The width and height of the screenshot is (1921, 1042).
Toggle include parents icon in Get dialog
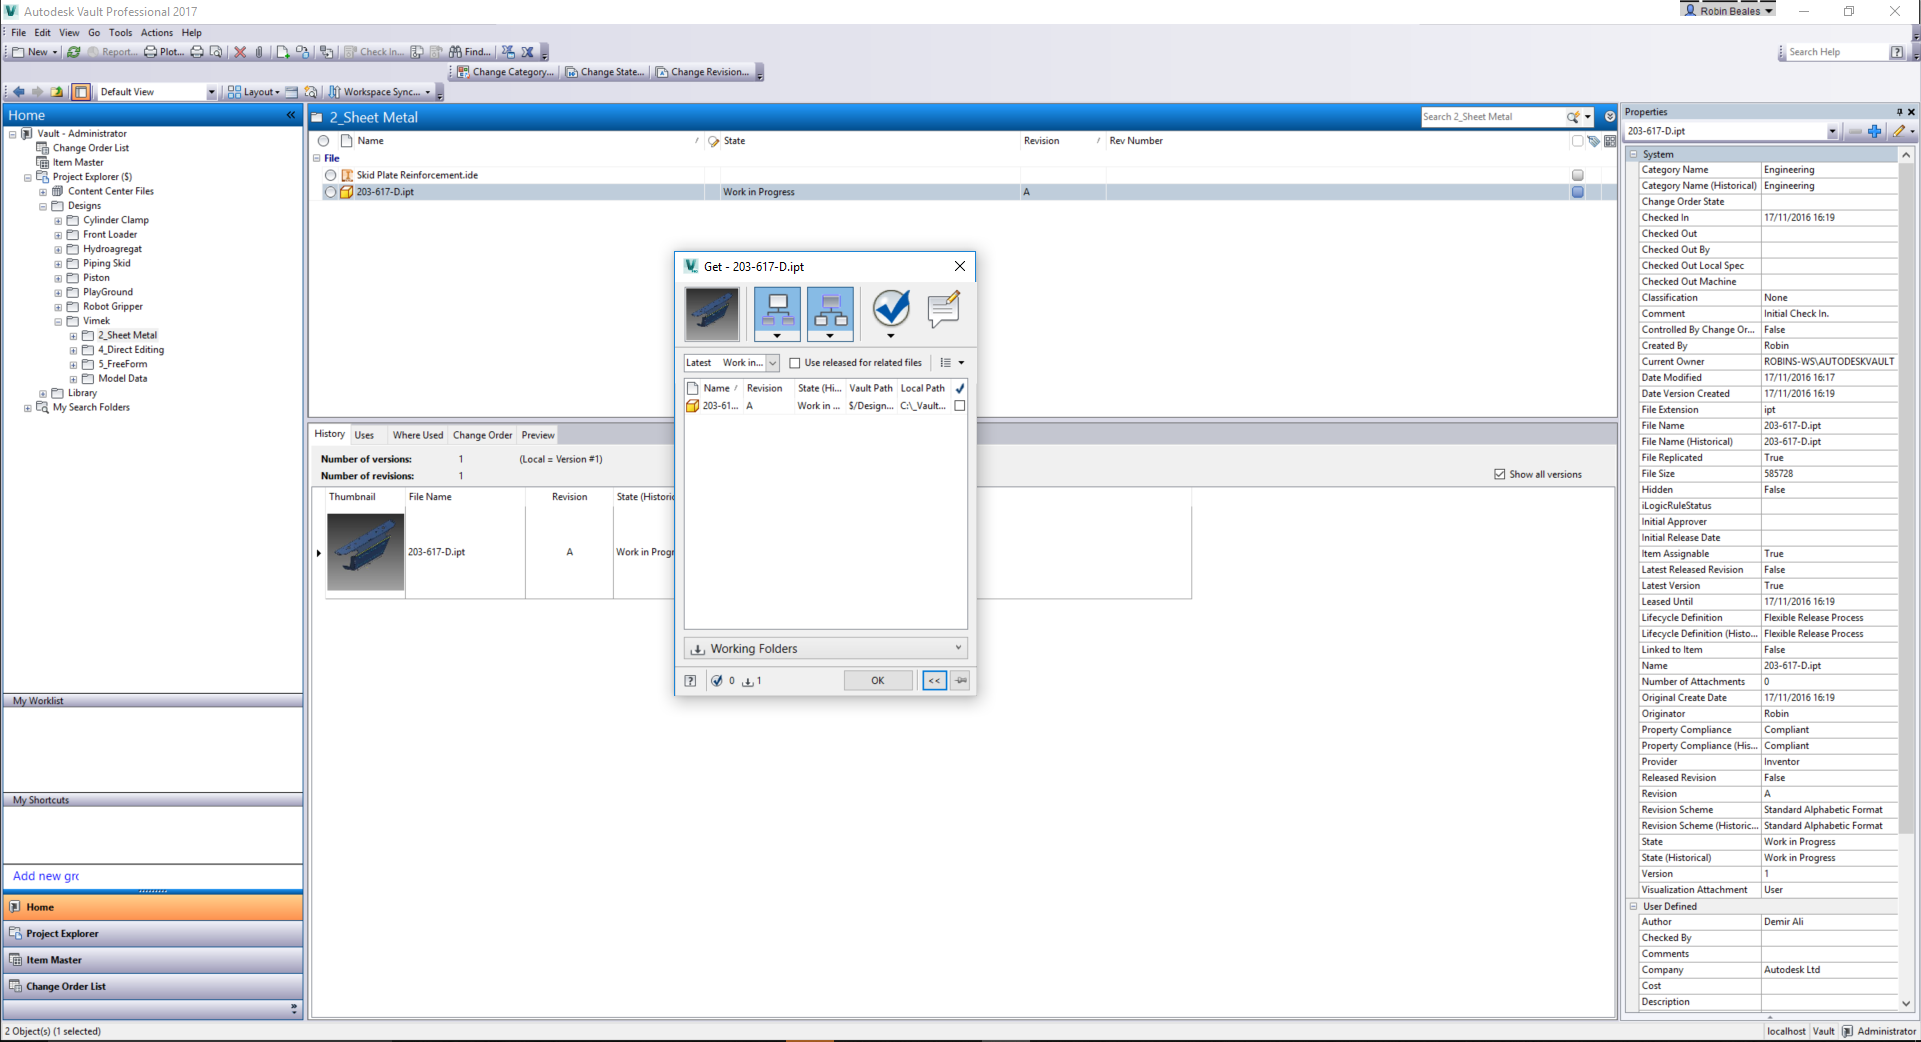click(x=830, y=313)
